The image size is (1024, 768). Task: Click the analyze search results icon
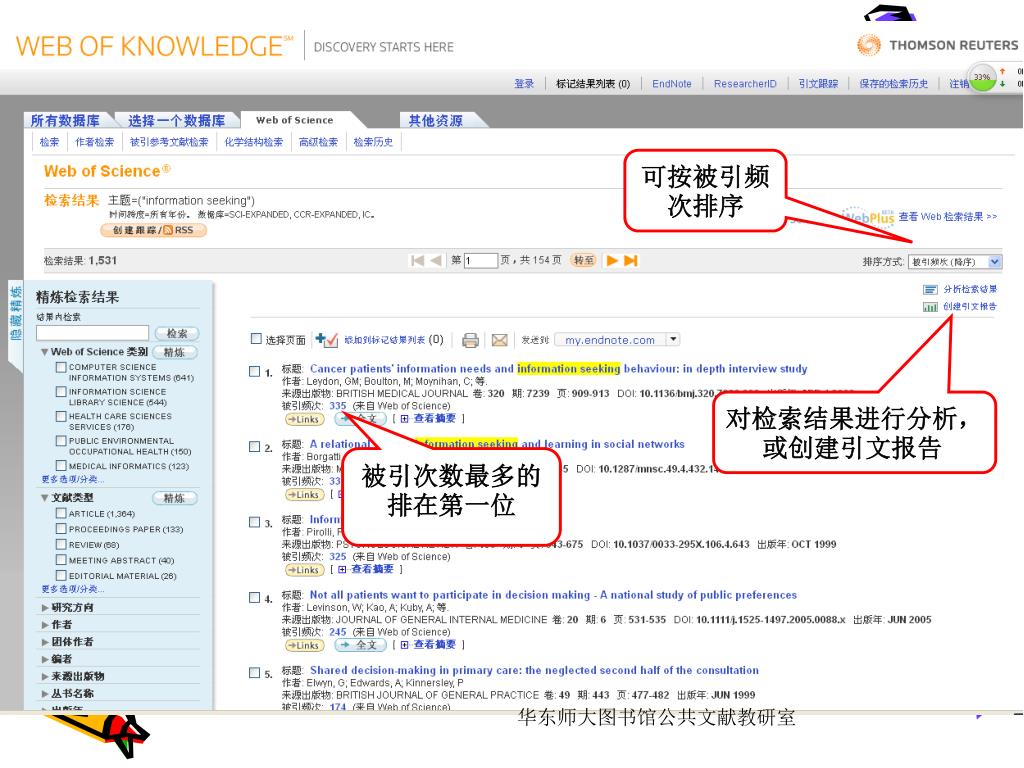[930, 289]
